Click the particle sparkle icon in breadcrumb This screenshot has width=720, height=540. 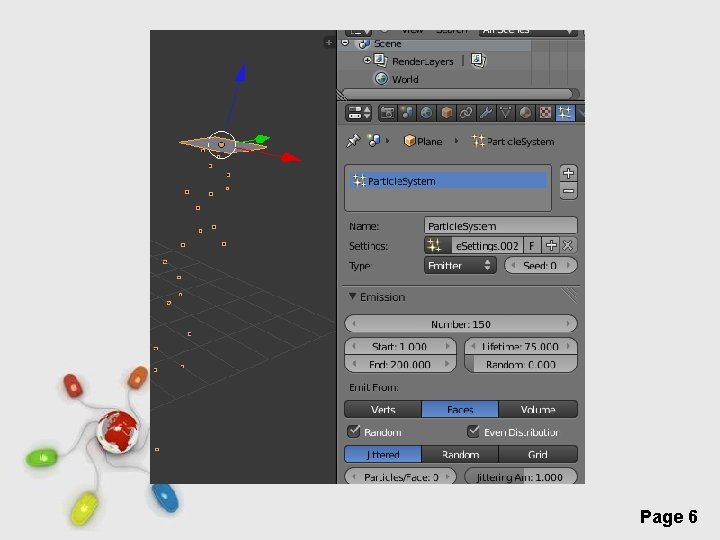pyautogui.click(x=478, y=141)
